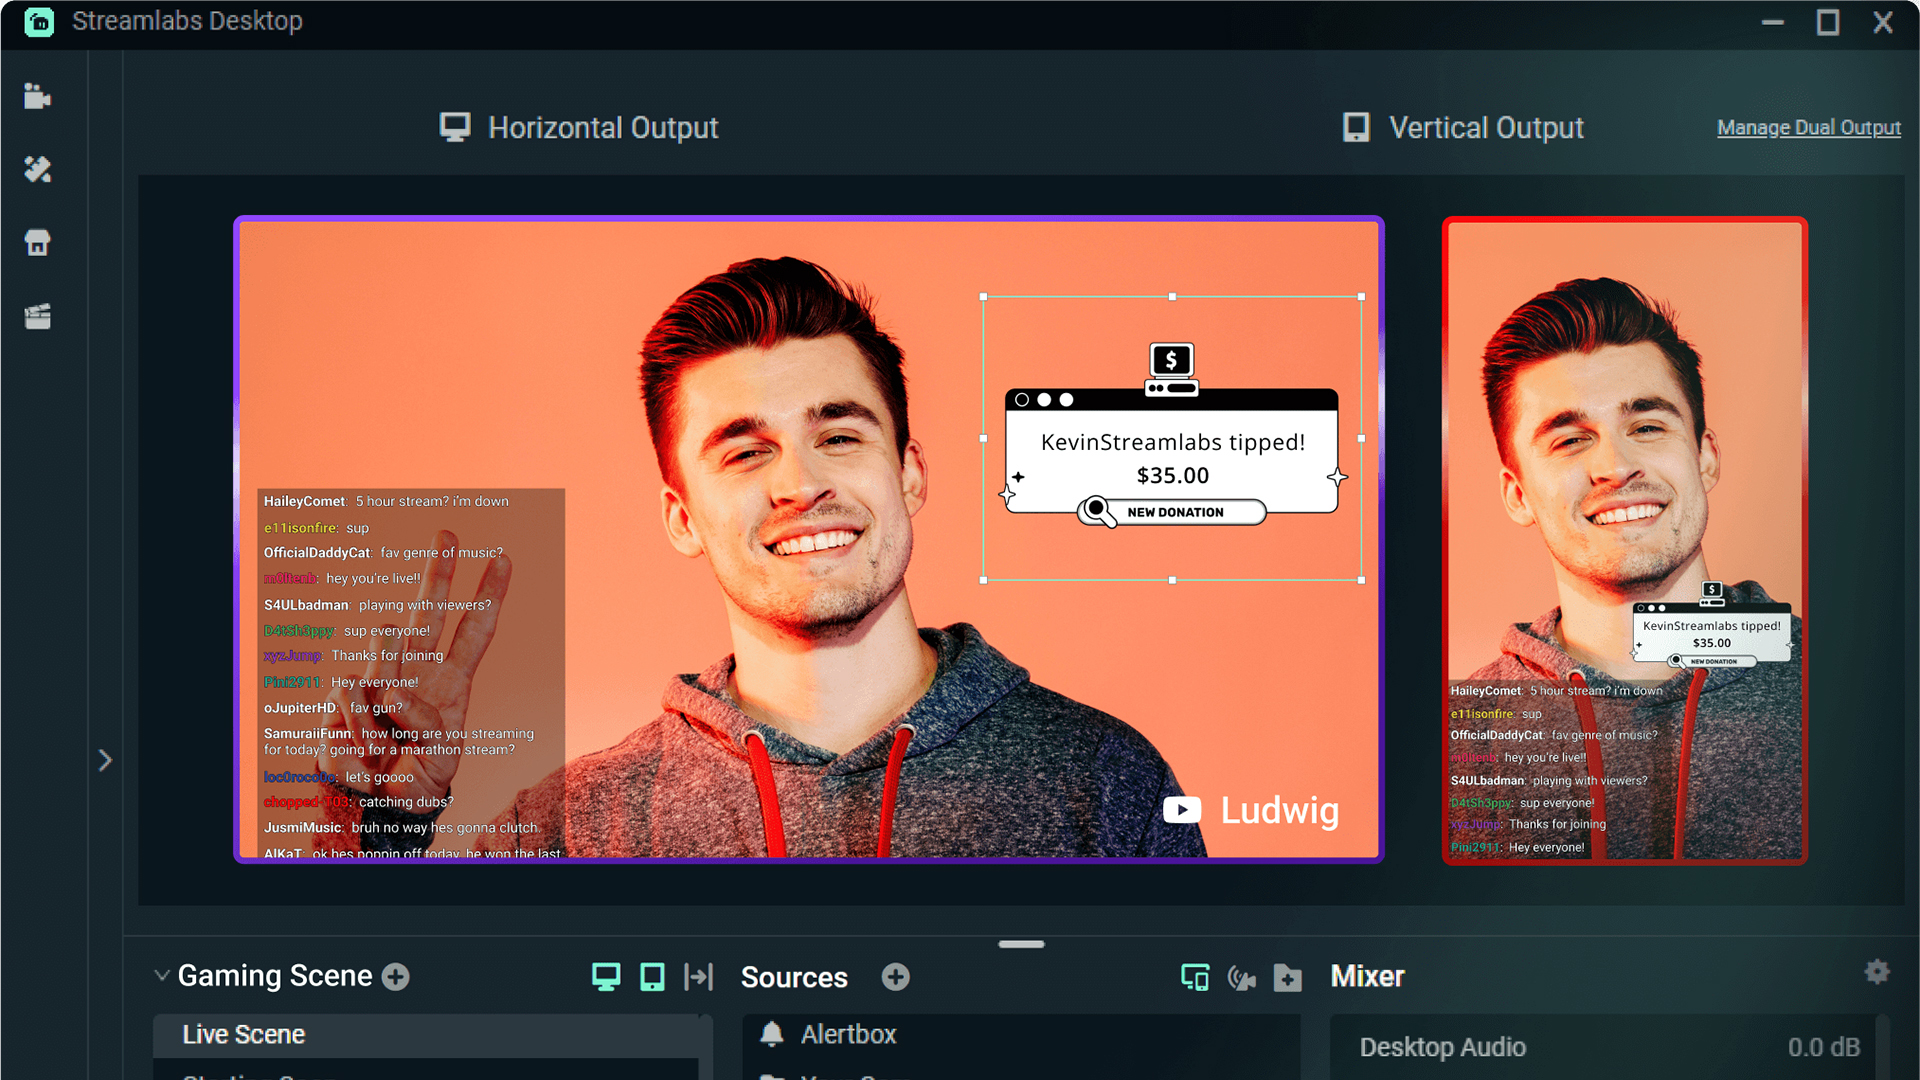Click the add source folder icon
Image resolution: width=1920 pixels, height=1080 pixels.
1288,977
